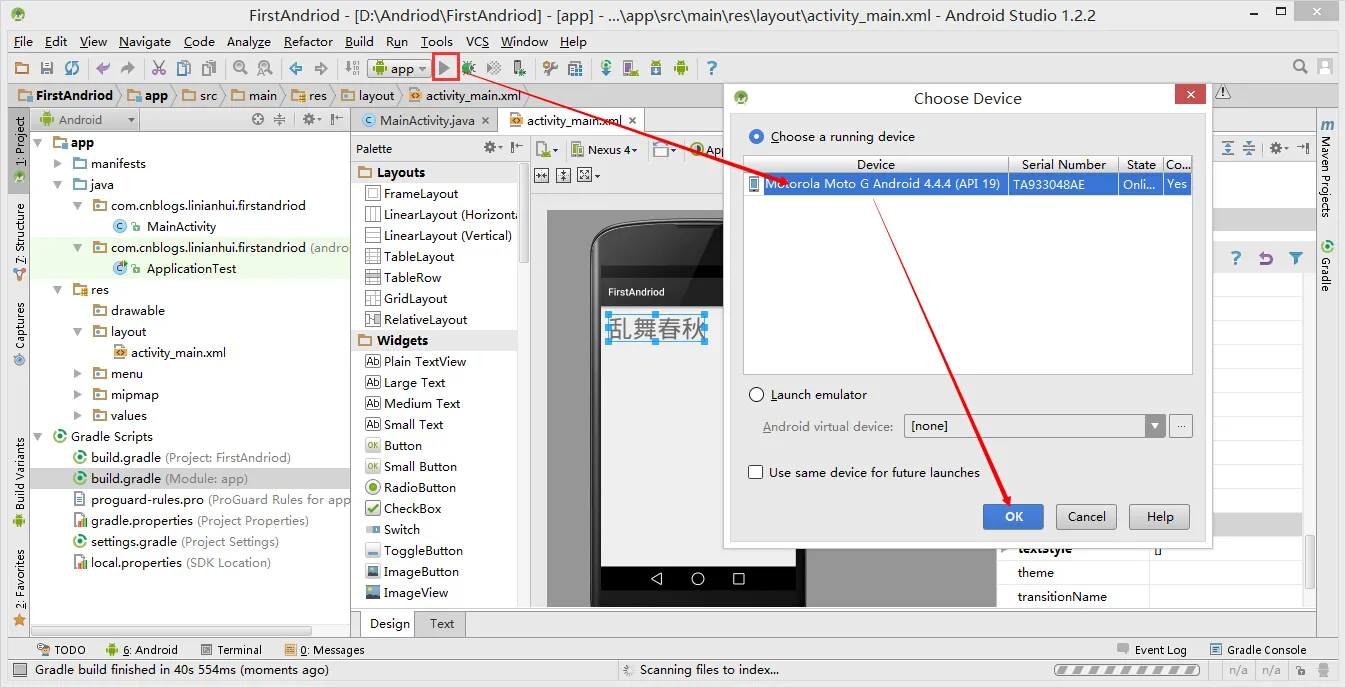Click the Navigate Forward arrow icon
The height and width of the screenshot is (688, 1346).
321,68
